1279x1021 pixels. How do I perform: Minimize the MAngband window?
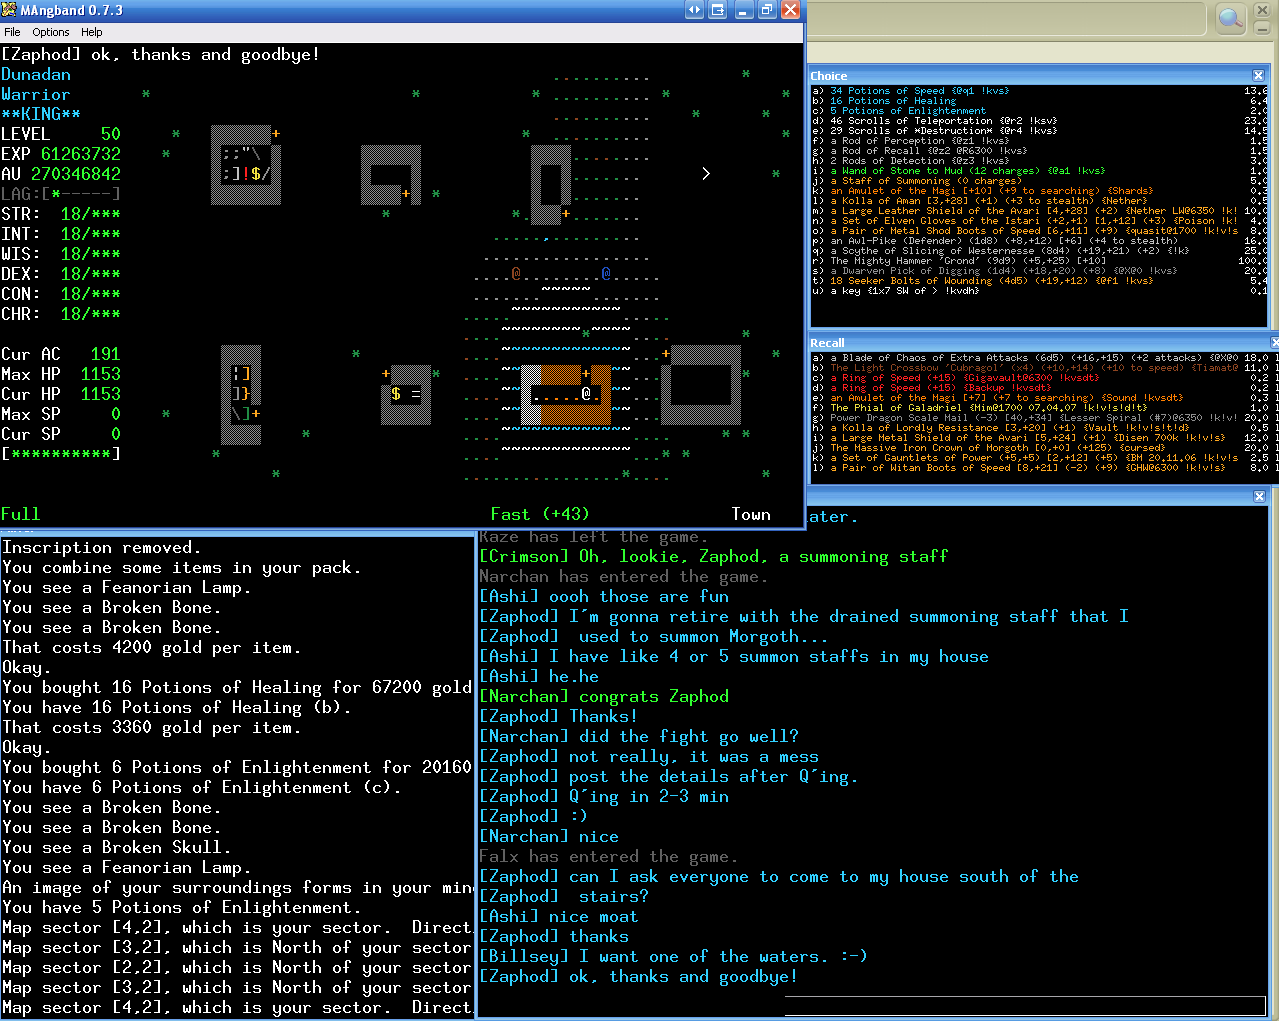tap(743, 10)
